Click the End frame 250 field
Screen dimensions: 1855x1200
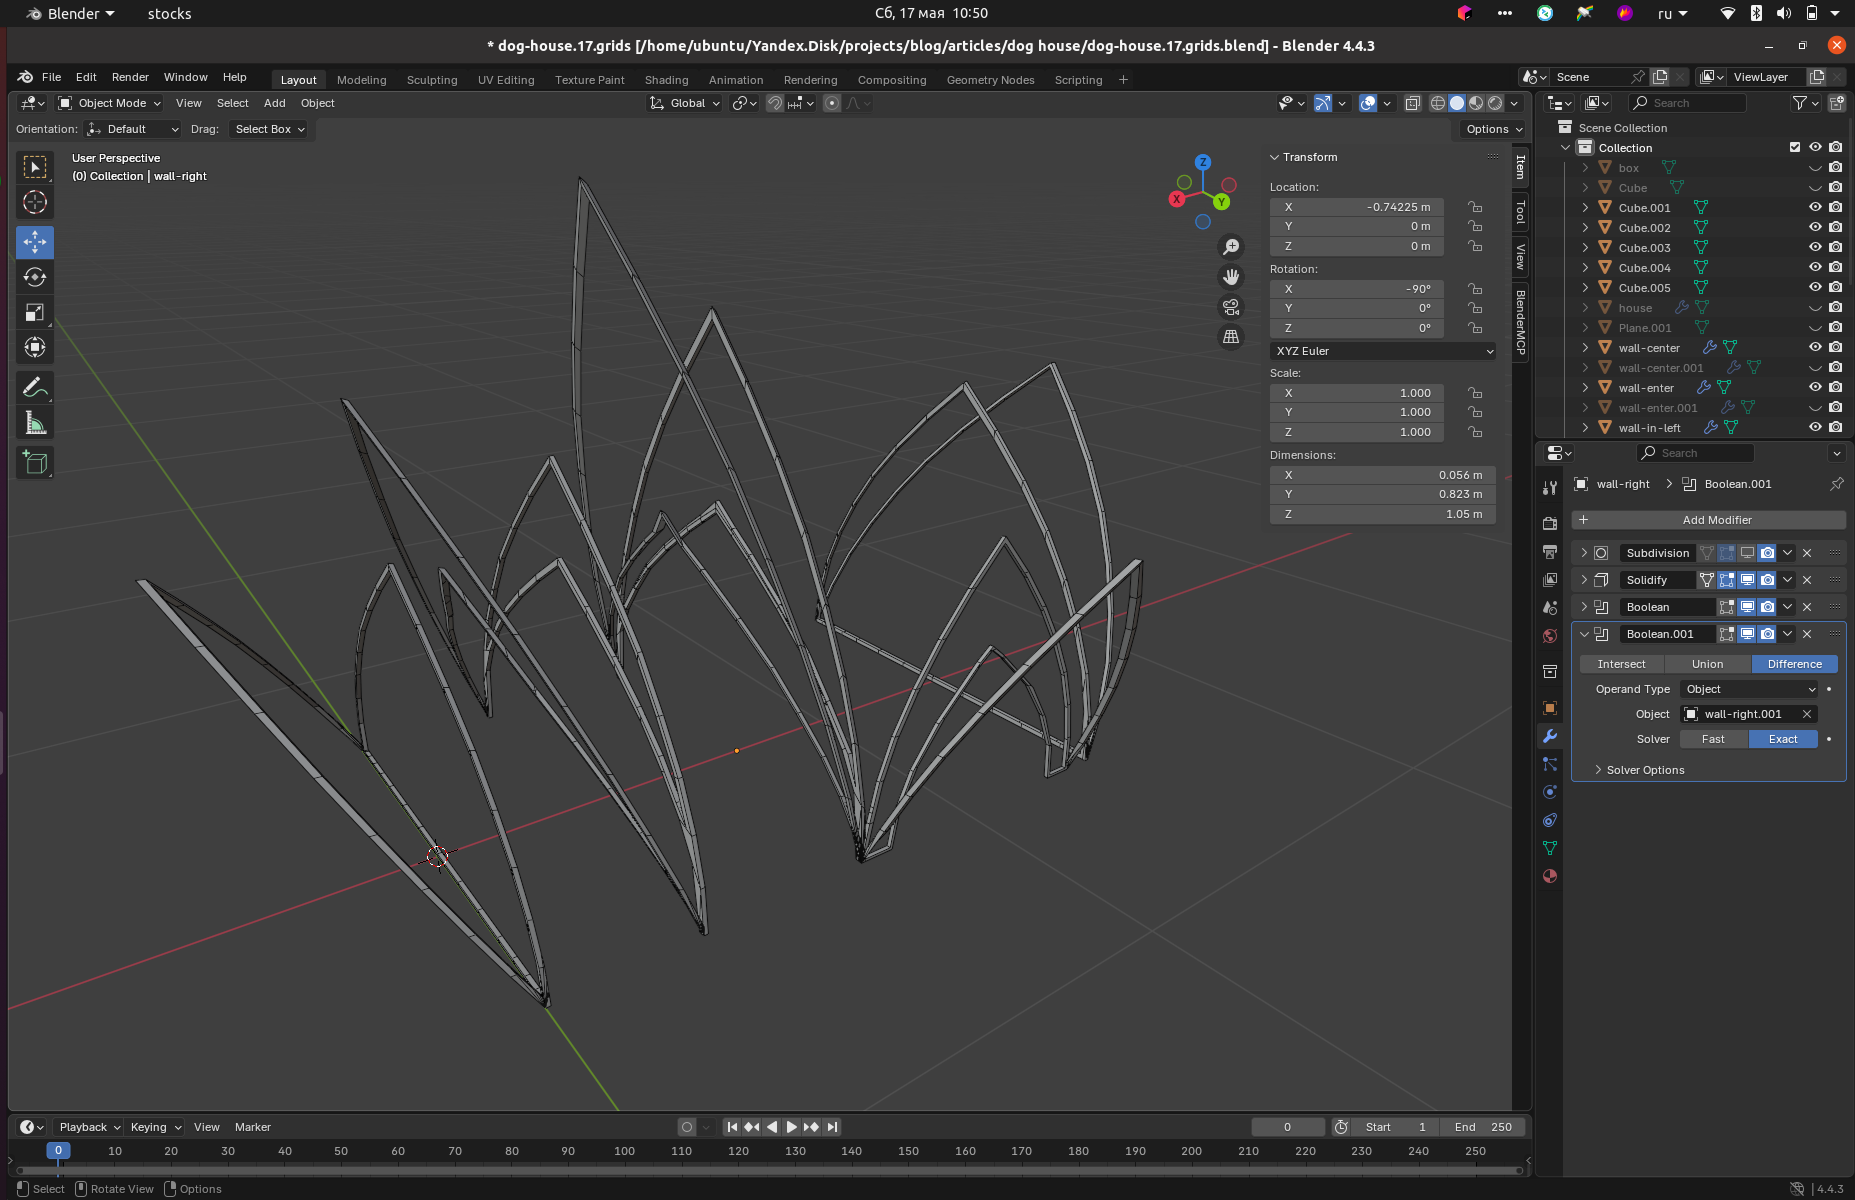click(1483, 1127)
